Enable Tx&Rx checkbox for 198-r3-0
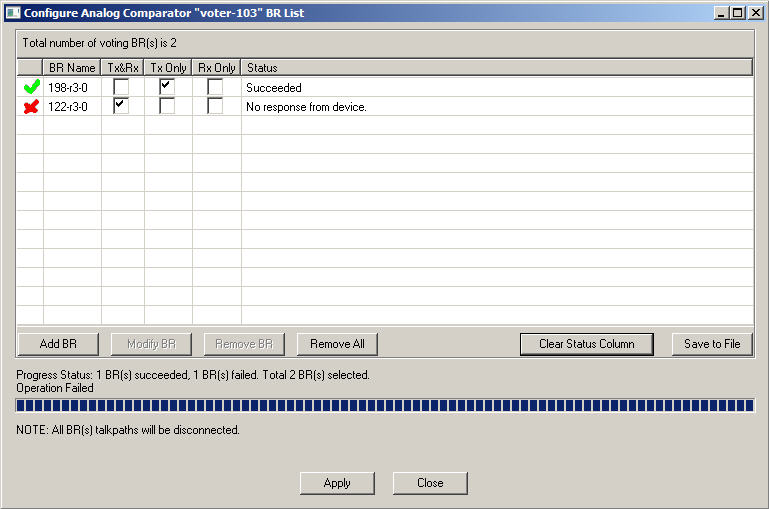 pos(121,88)
